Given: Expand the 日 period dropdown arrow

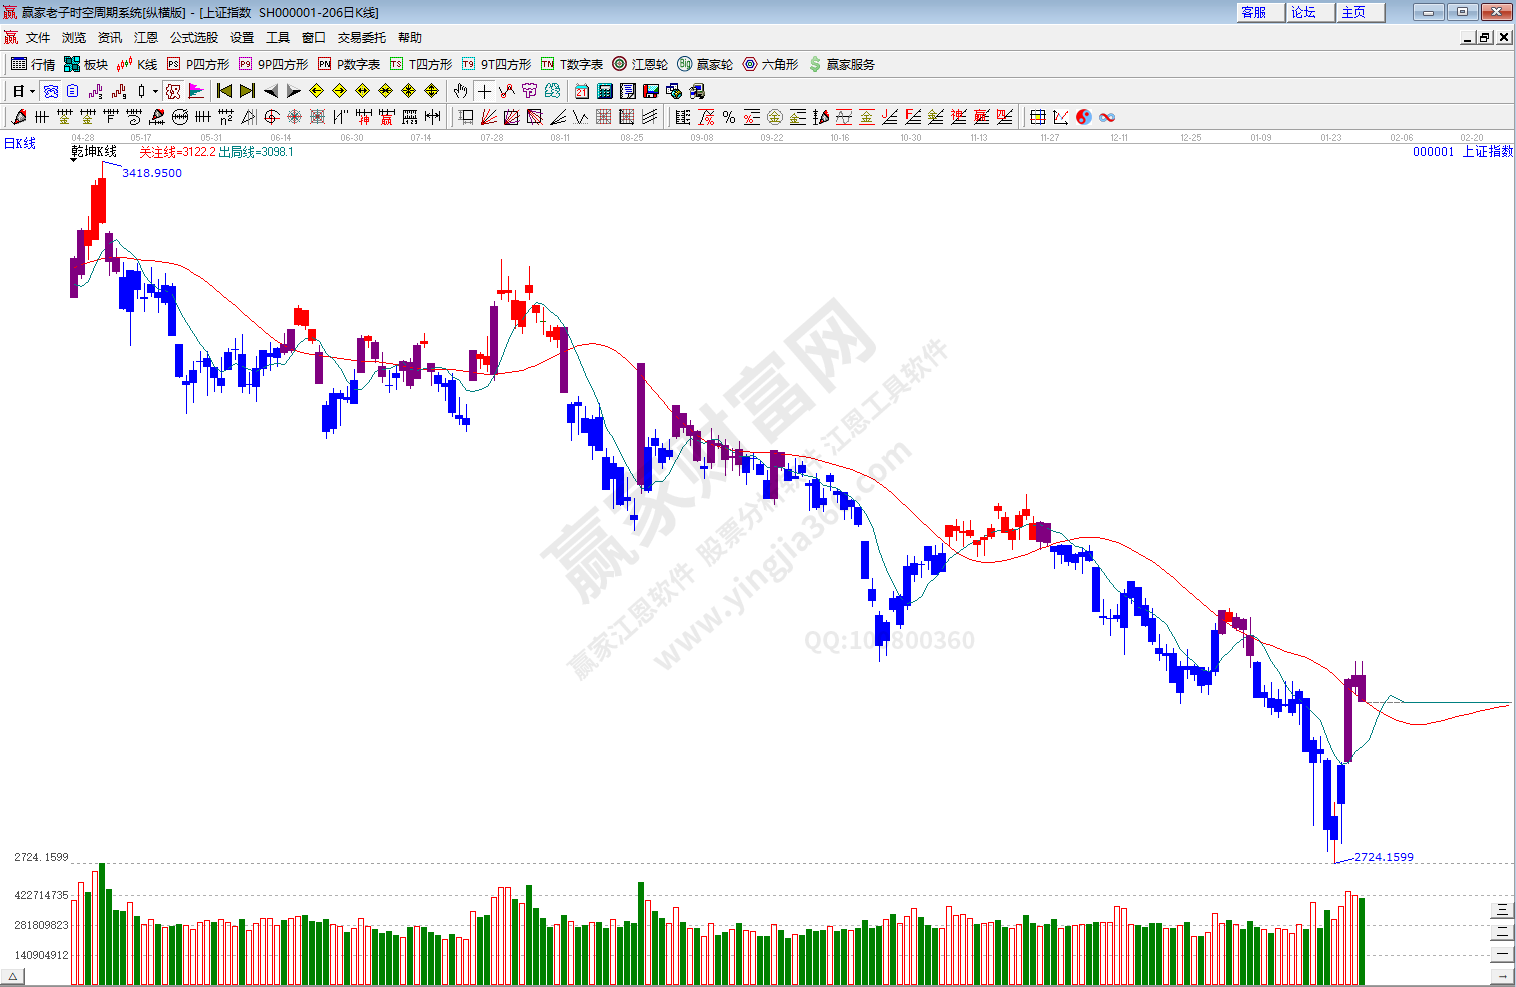Looking at the screenshot, I should pos(32,91).
